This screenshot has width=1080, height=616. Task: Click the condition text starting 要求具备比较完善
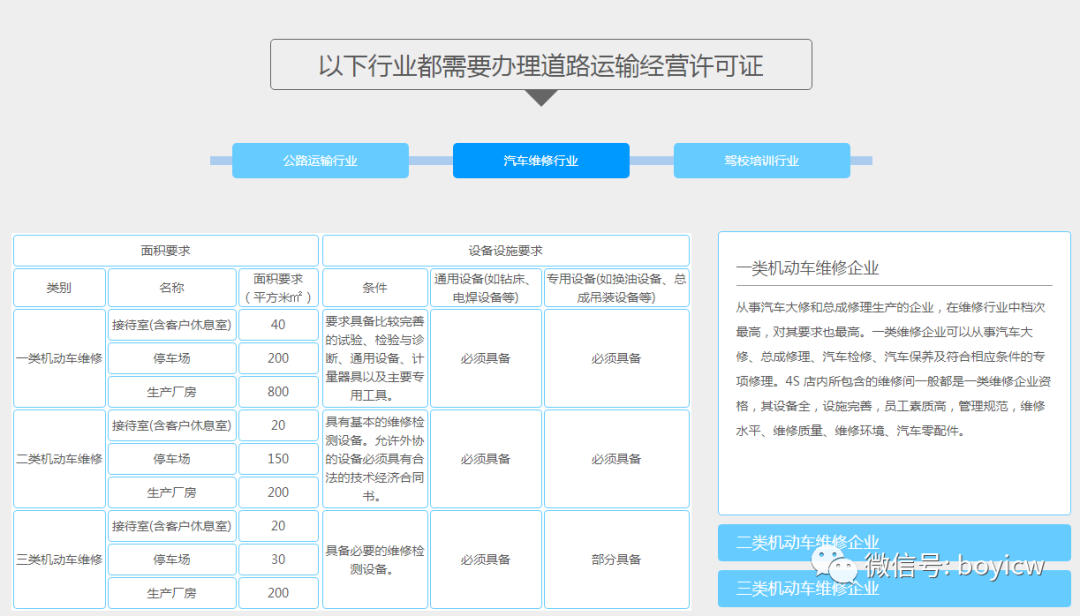pyautogui.click(x=375, y=358)
